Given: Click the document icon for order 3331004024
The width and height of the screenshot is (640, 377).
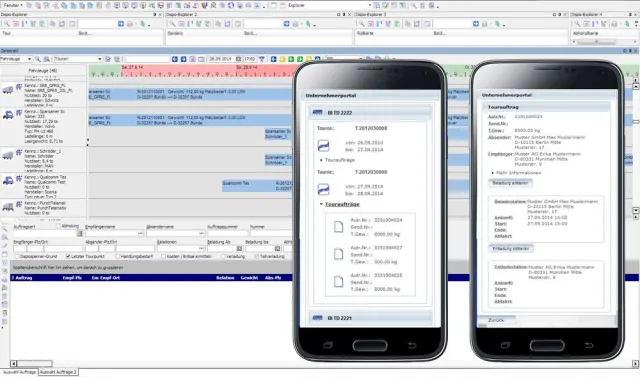Looking at the screenshot, I should coord(338,226).
